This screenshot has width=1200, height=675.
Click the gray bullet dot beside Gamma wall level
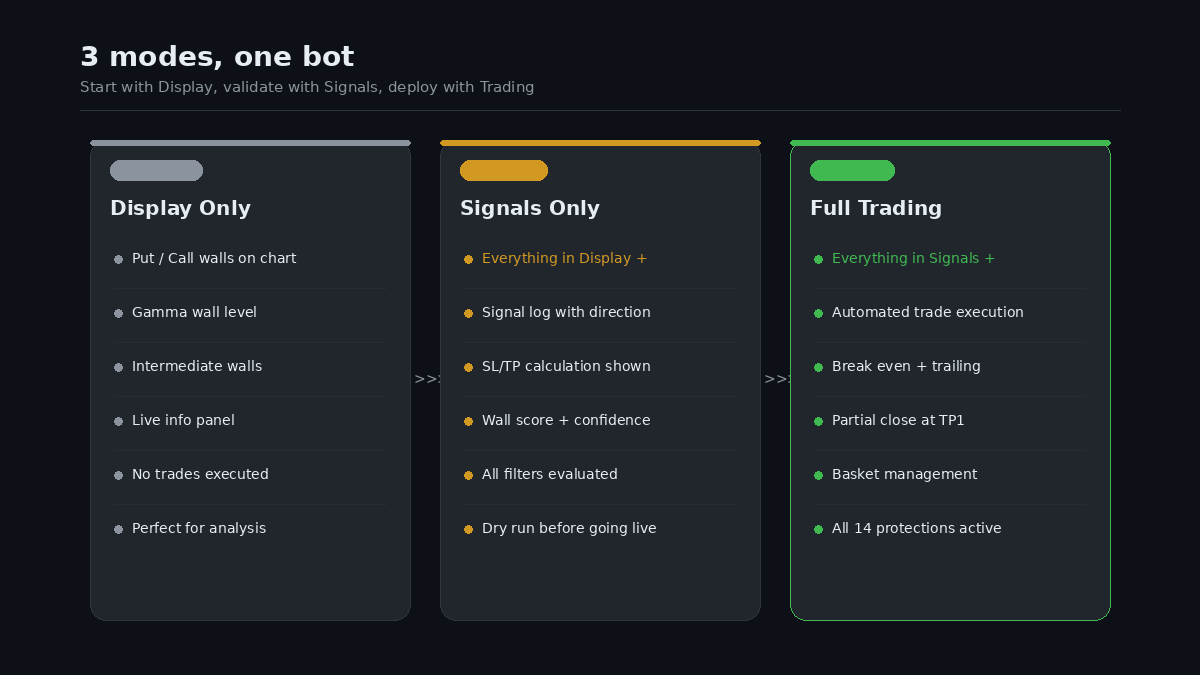[118, 313]
